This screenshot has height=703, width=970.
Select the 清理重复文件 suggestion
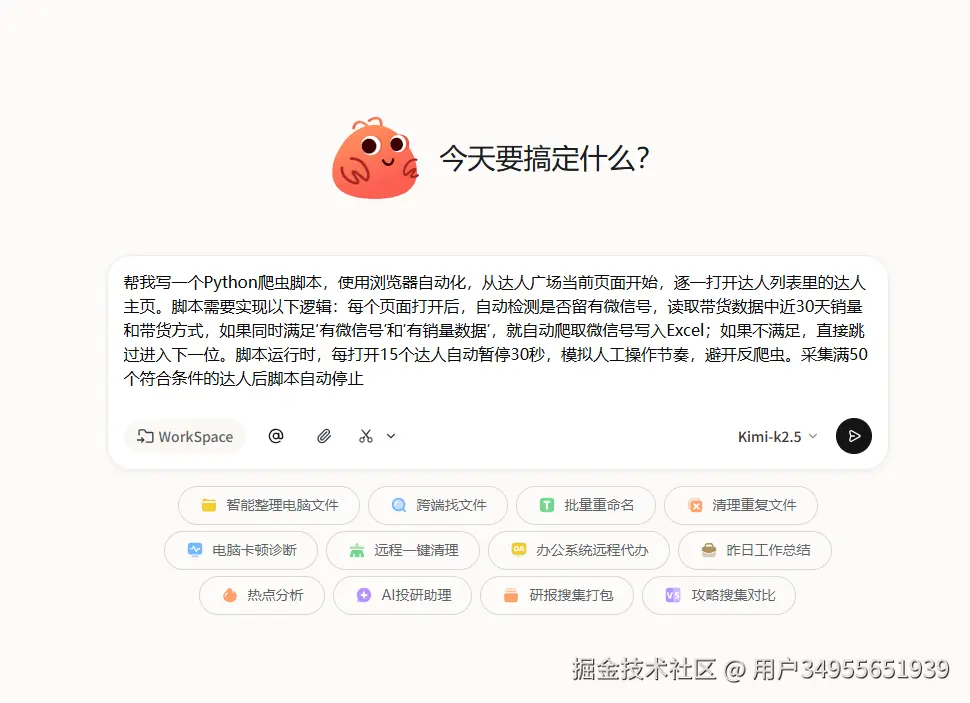741,506
